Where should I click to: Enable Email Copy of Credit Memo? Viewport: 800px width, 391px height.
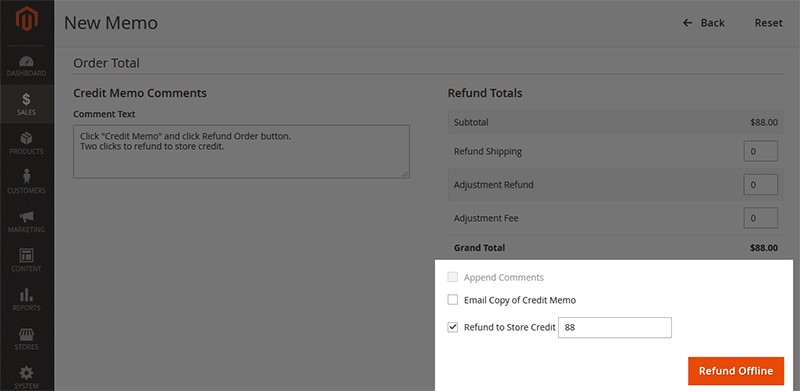tap(453, 300)
